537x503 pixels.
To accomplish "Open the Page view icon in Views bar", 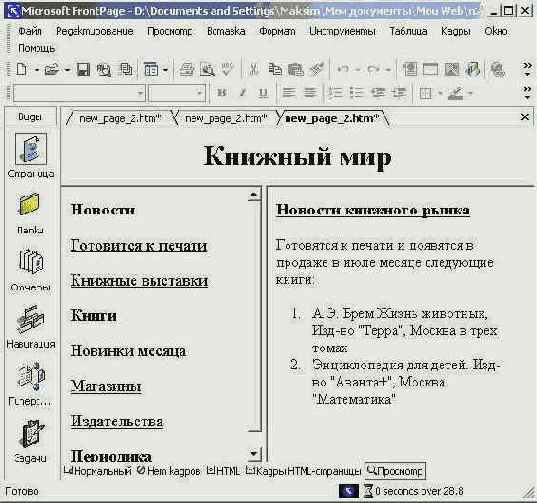I will 31,149.
